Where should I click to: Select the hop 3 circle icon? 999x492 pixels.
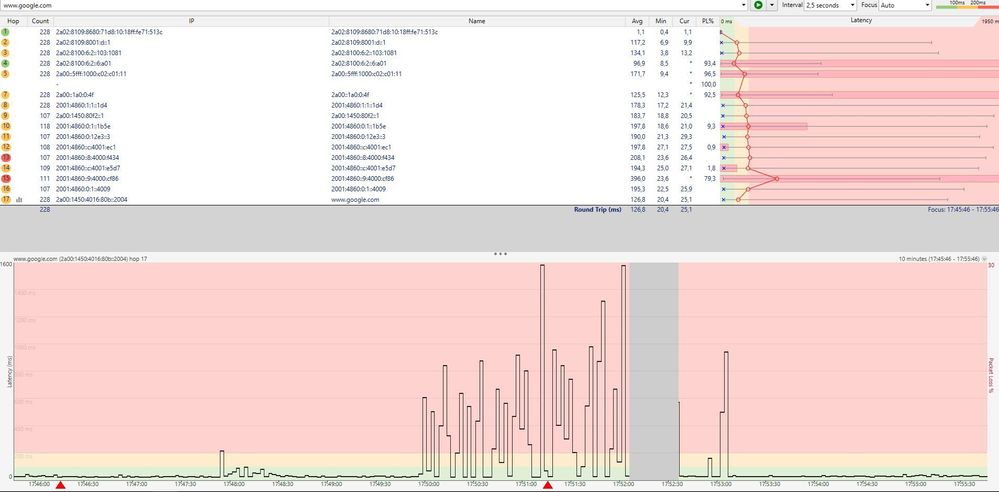(x=6, y=53)
